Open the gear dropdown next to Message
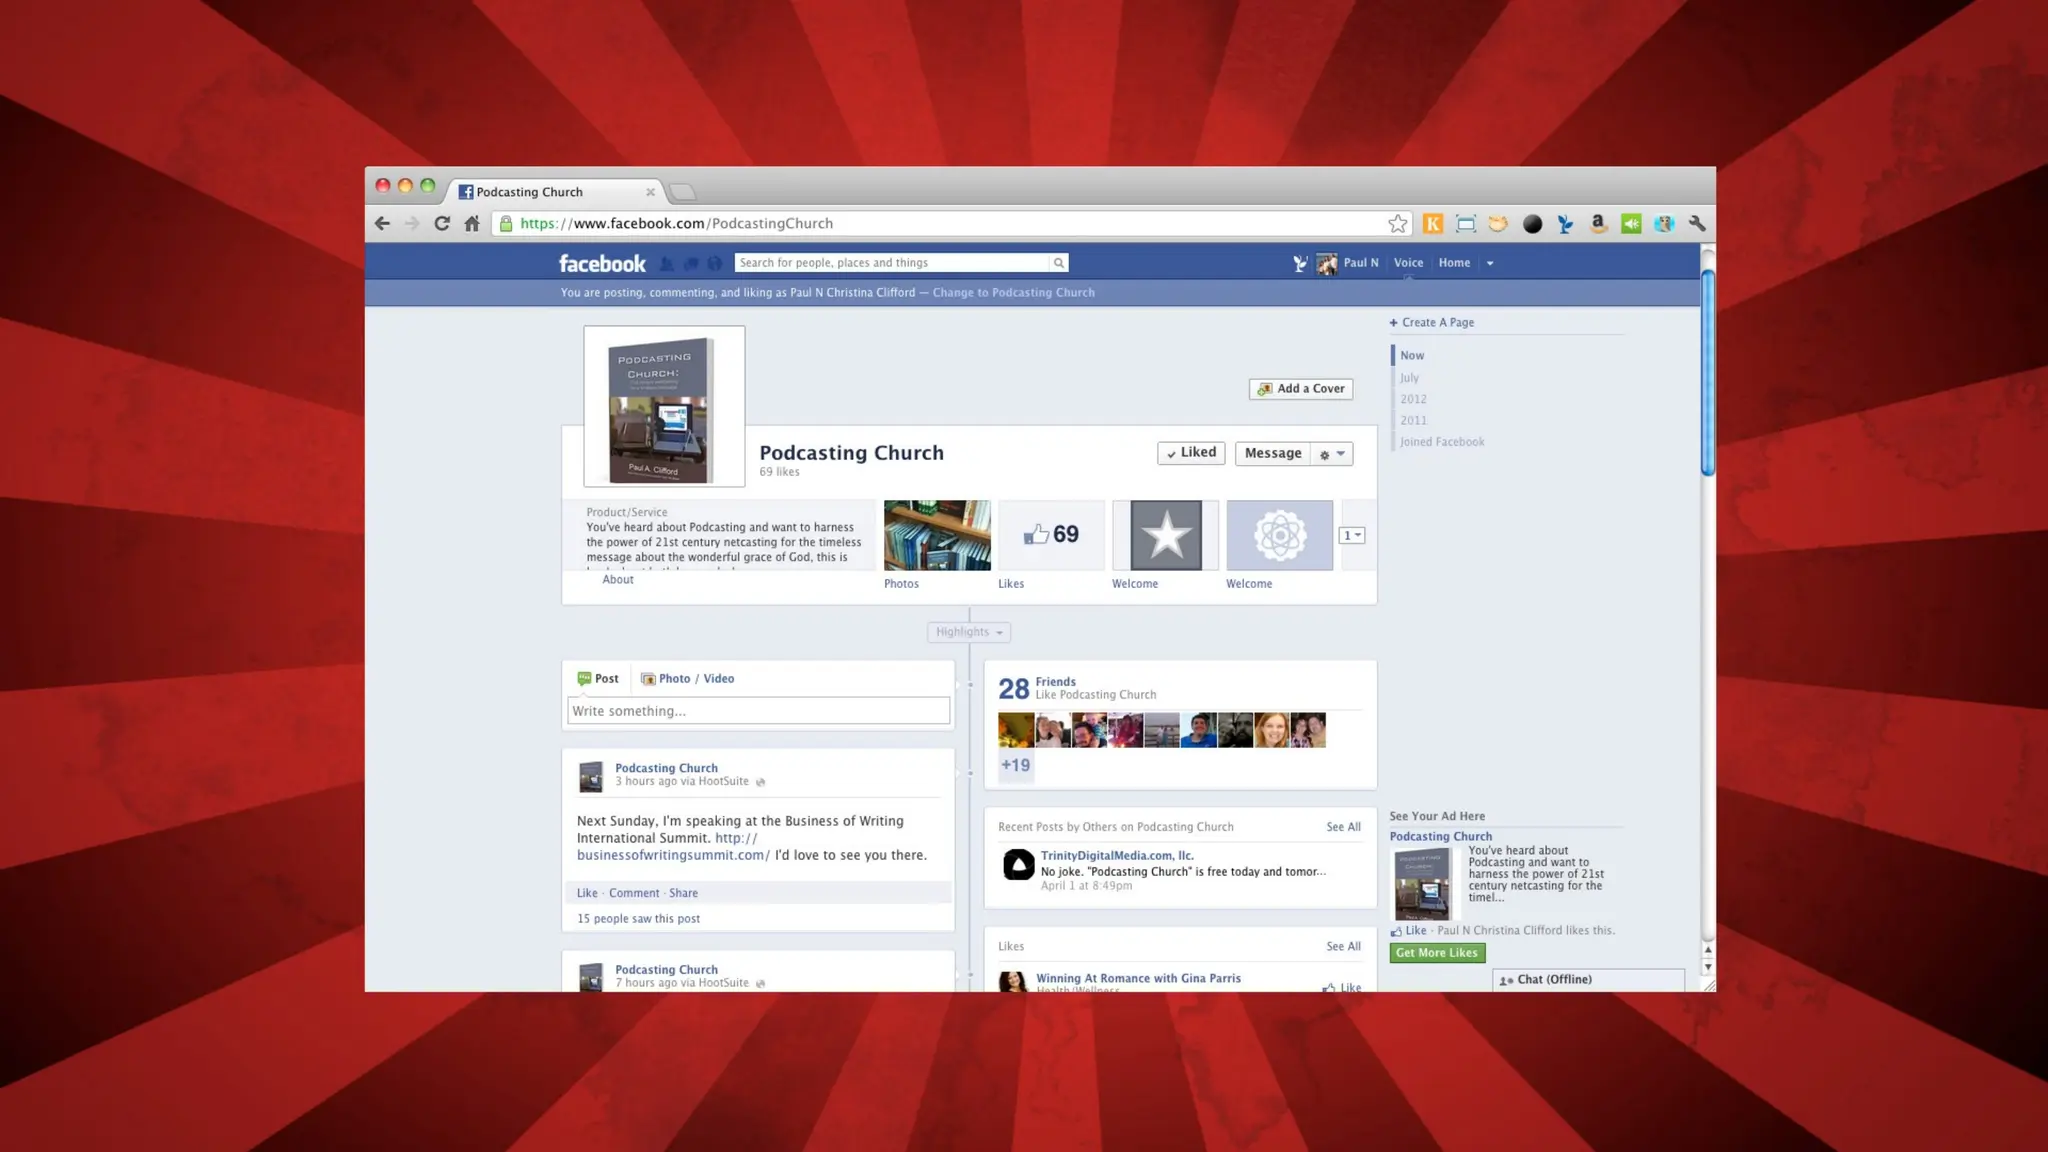 pyautogui.click(x=1332, y=454)
